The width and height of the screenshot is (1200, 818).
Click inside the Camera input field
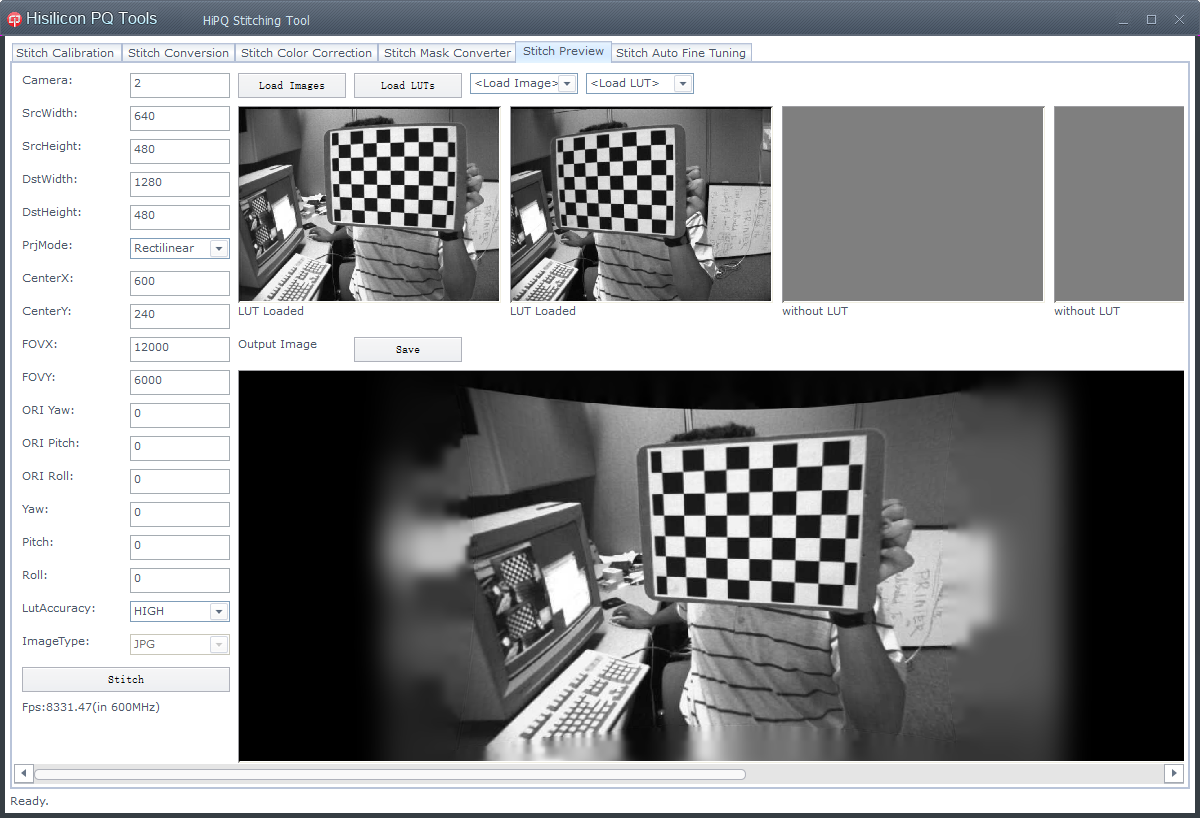[179, 85]
